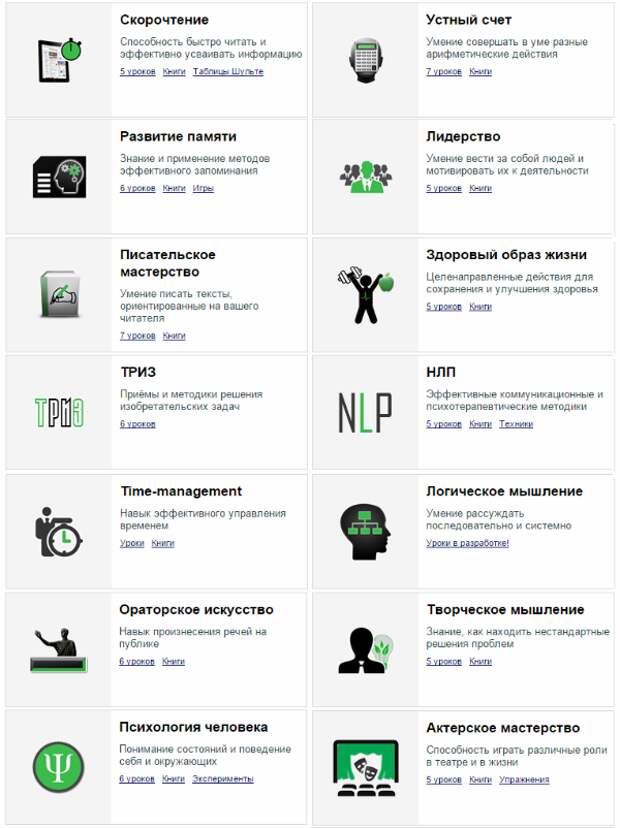Click the Лидерство group of people icon
The height and width of the screenshot is (828, 620).
365,177
